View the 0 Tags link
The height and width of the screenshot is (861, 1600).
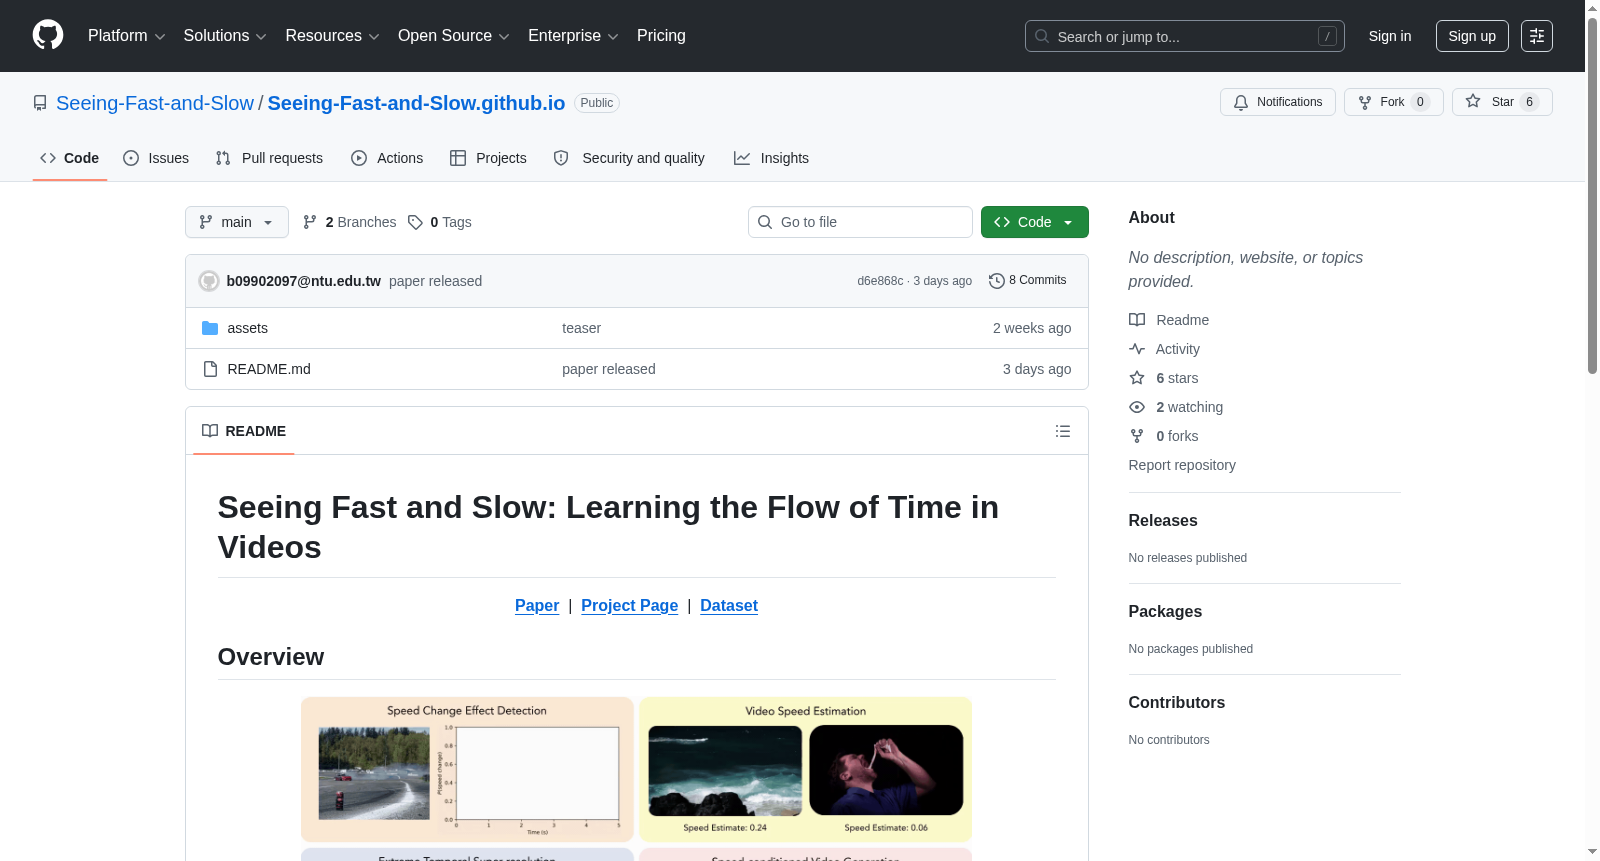point(440,222)
